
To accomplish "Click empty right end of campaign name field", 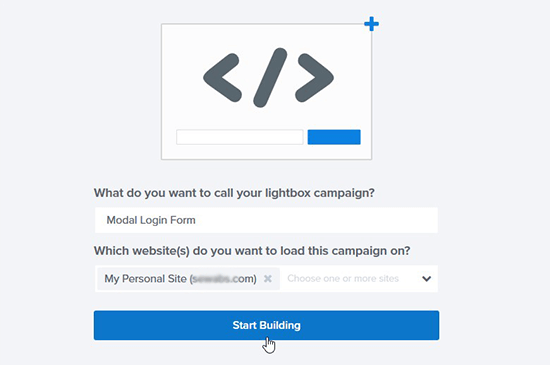I will click(x=351, y=220).
